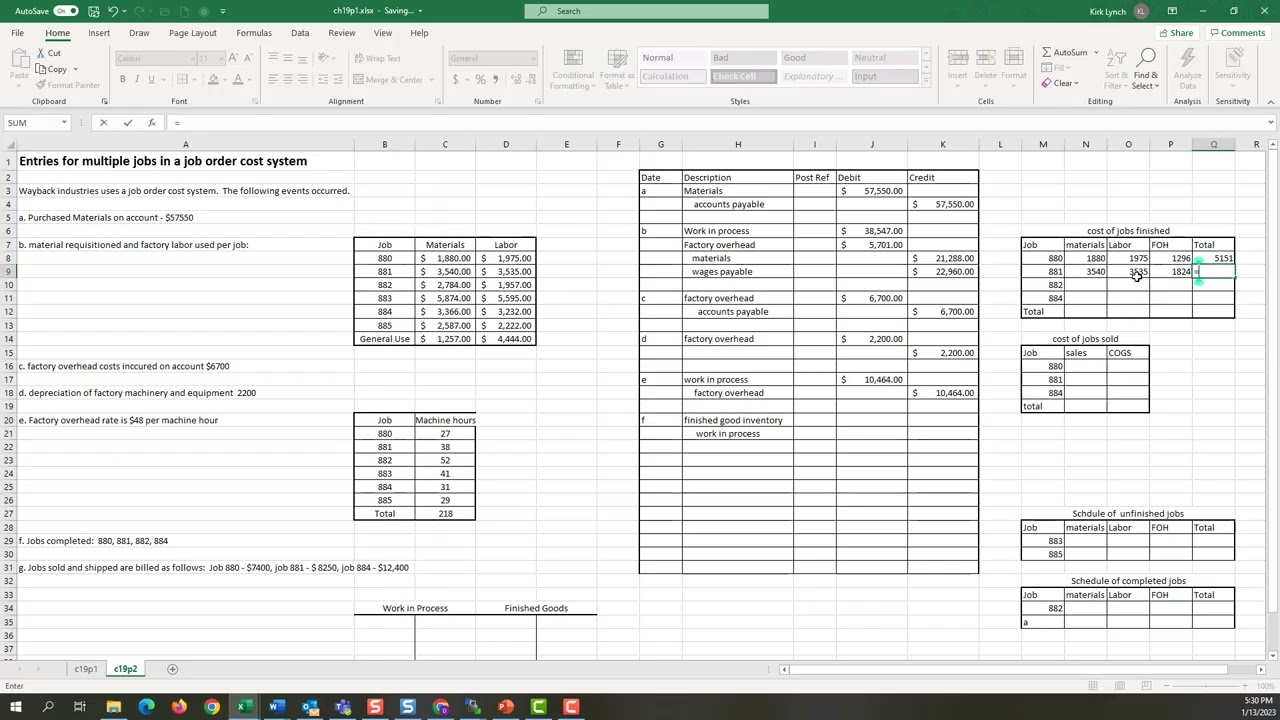1280x720 pixels.
Task: Toggle Wrap Text
Action: [x=376, y=58]
